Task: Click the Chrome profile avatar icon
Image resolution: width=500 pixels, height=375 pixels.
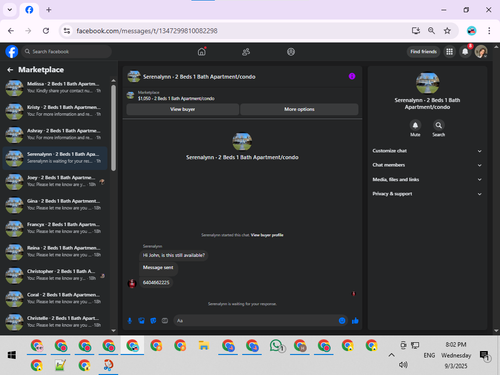Action: point(471,31)
